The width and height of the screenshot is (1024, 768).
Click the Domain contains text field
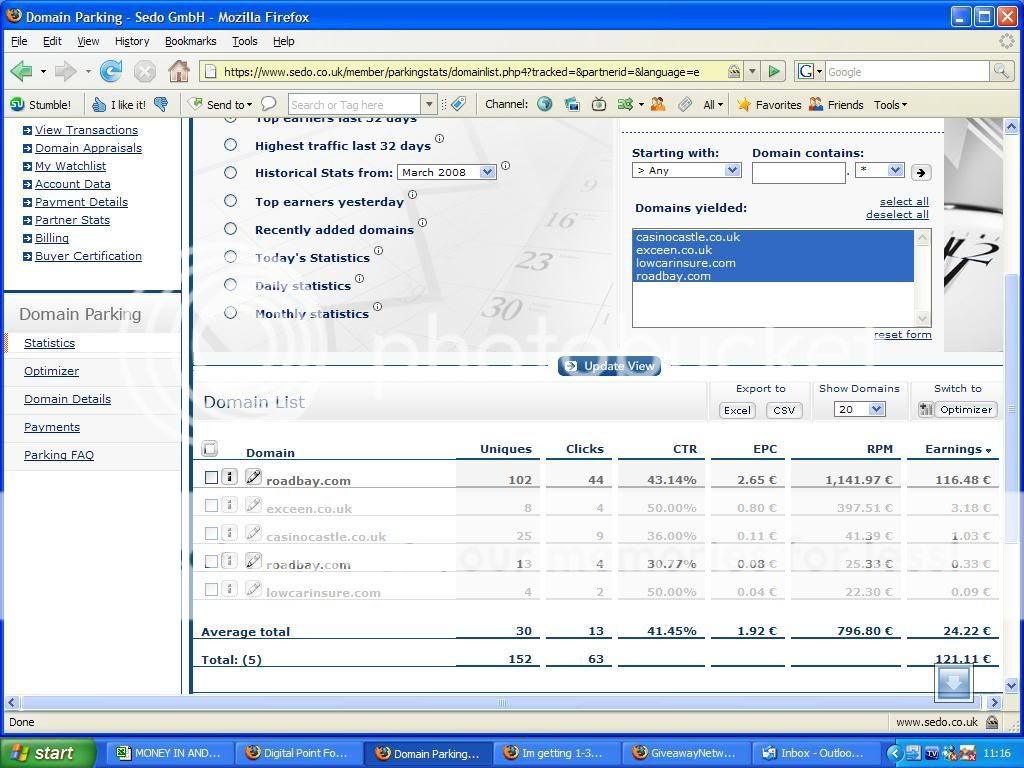(799, 172)
